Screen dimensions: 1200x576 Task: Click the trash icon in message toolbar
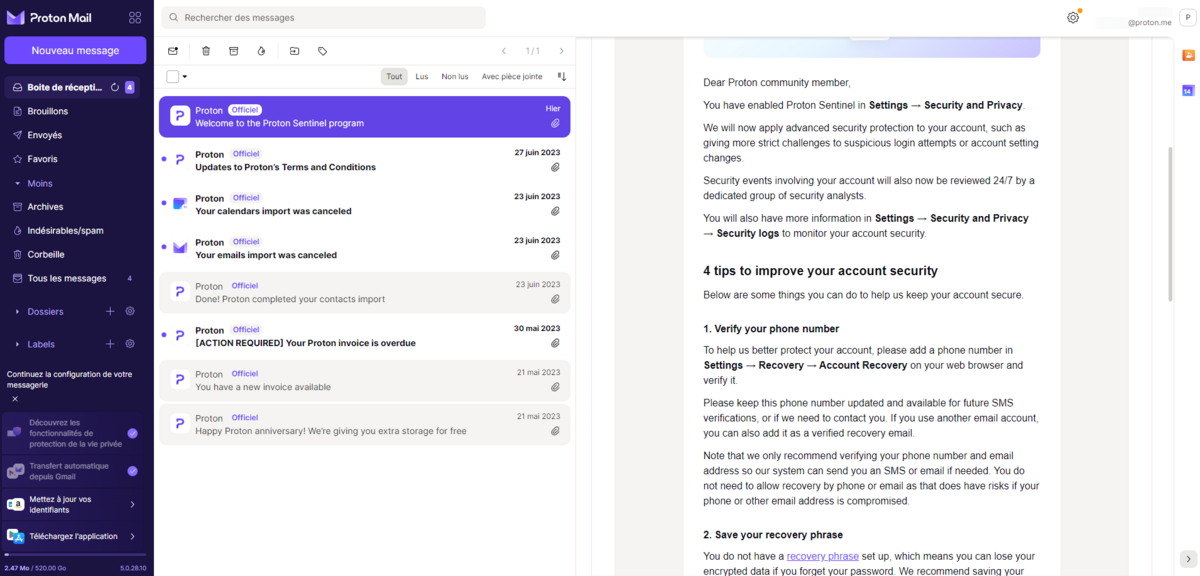pos(206,51)
